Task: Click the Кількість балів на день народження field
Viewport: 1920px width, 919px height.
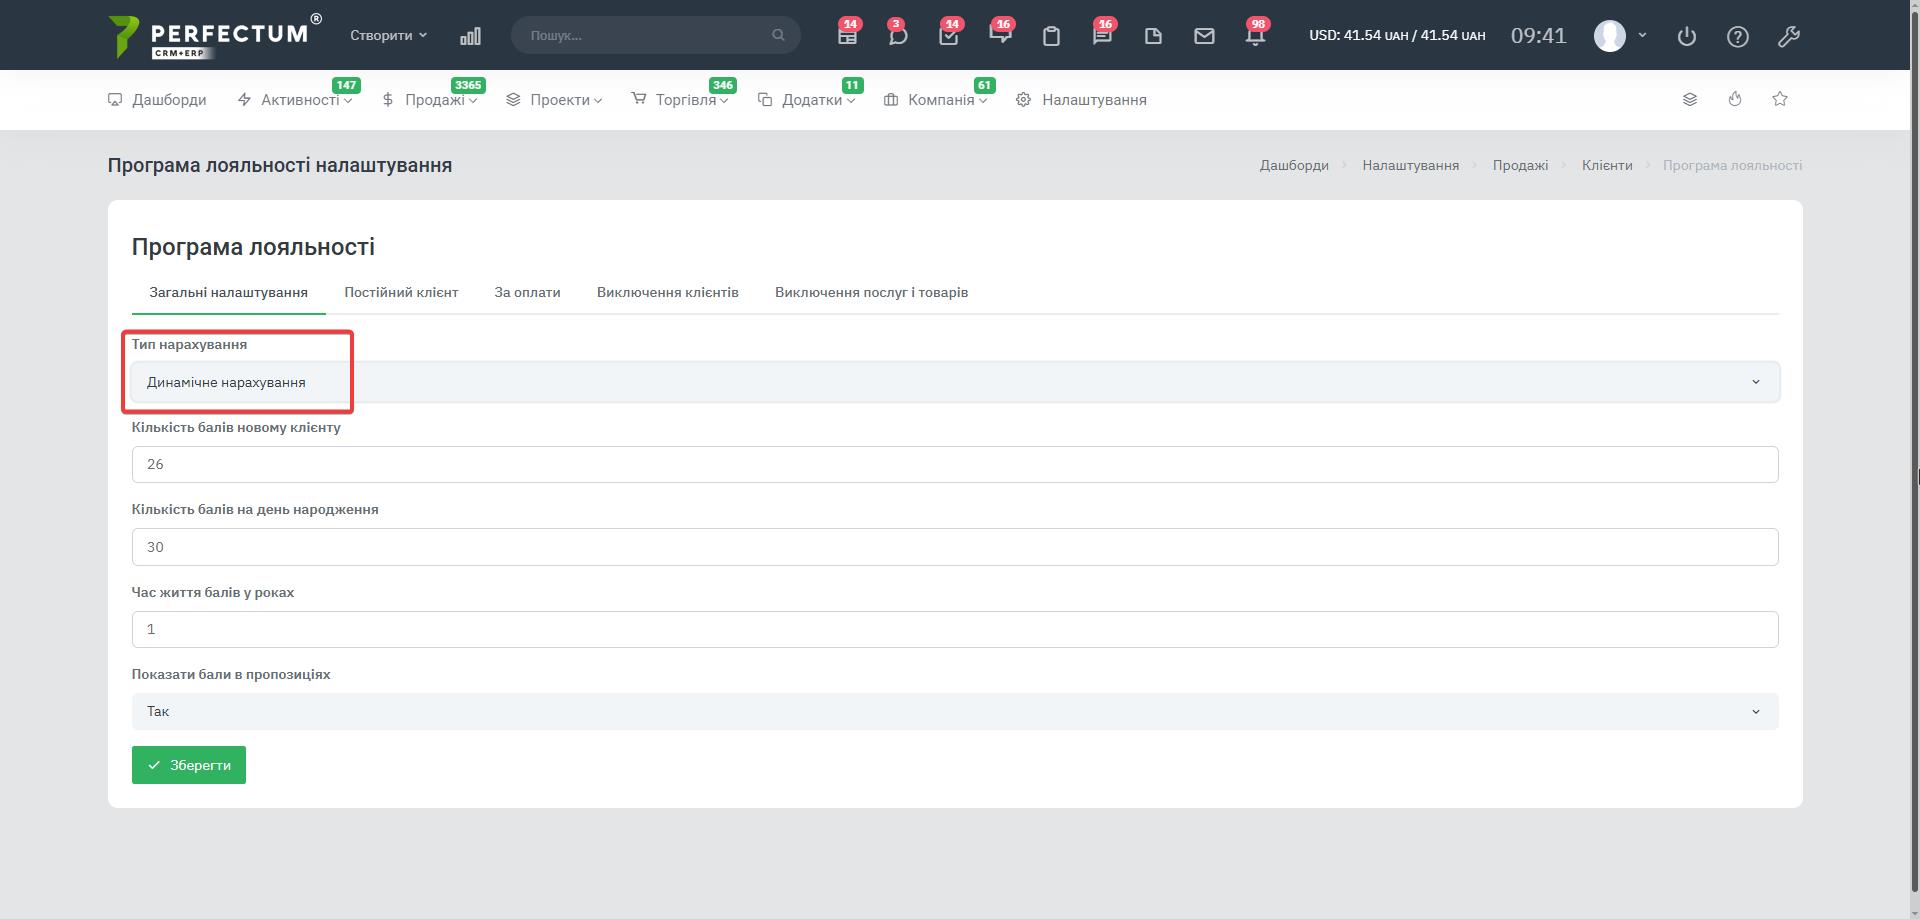Action: 954,547
